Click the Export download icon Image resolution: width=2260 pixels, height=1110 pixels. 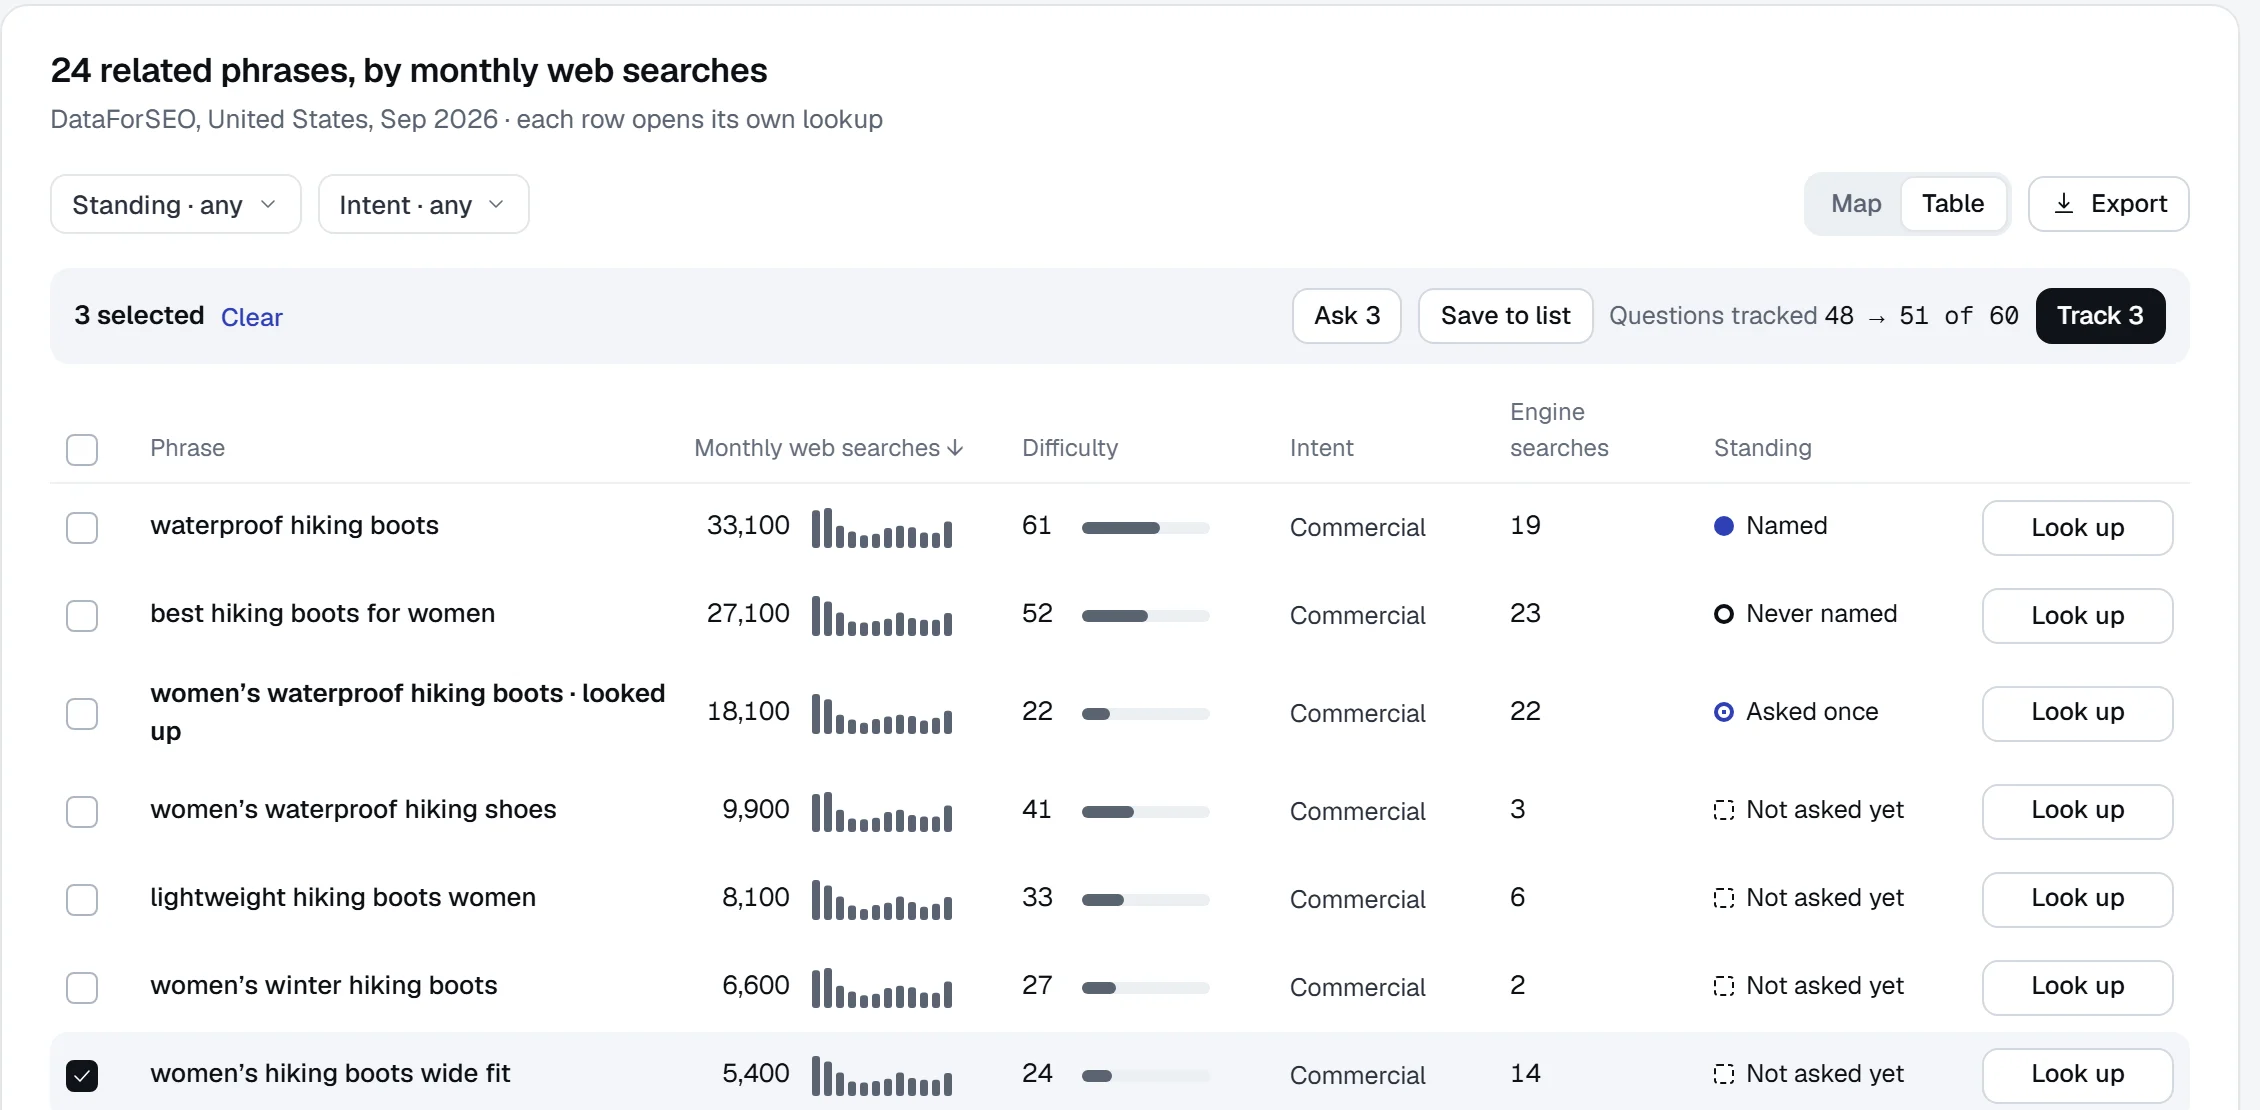click(x=2063, y=204)
